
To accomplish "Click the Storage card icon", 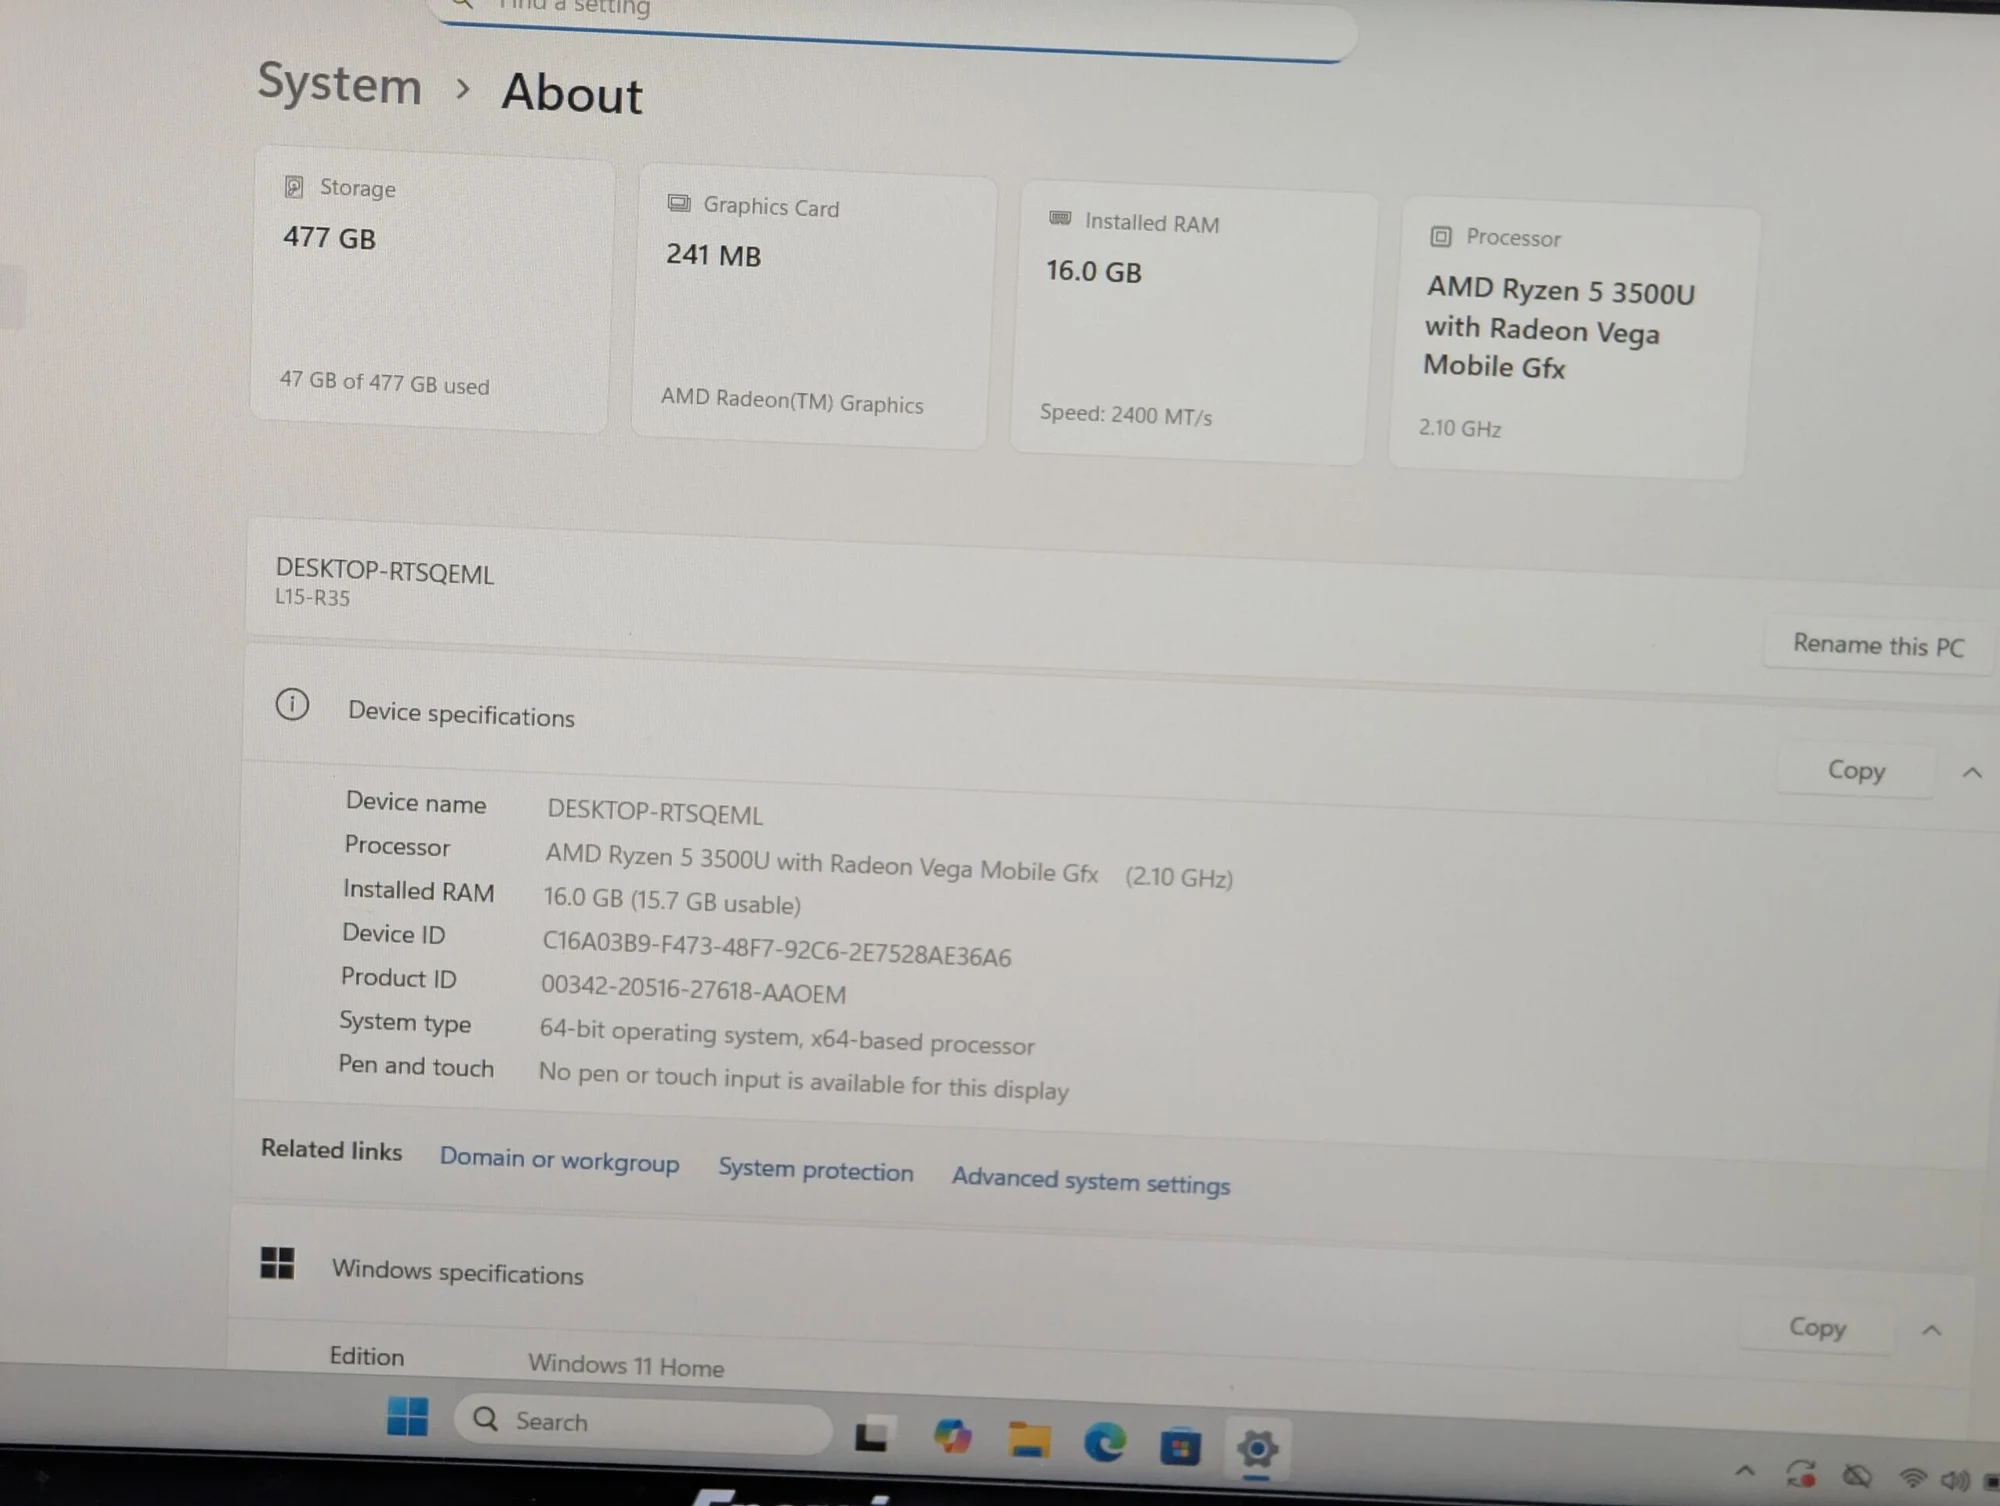I will (x=294, y=186).
